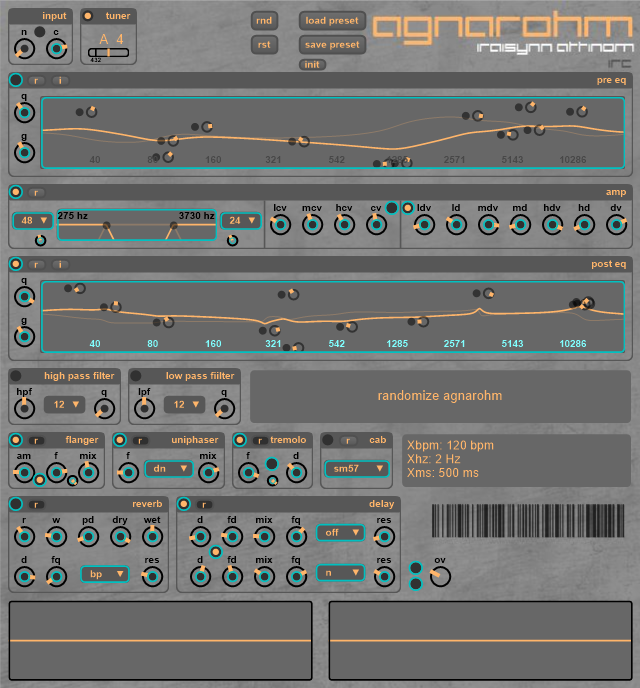The height and width of the screenshot is (688, 640).
Task: Expand the reverb bp filter type dropdown
Action: click(x=105, y=574)
